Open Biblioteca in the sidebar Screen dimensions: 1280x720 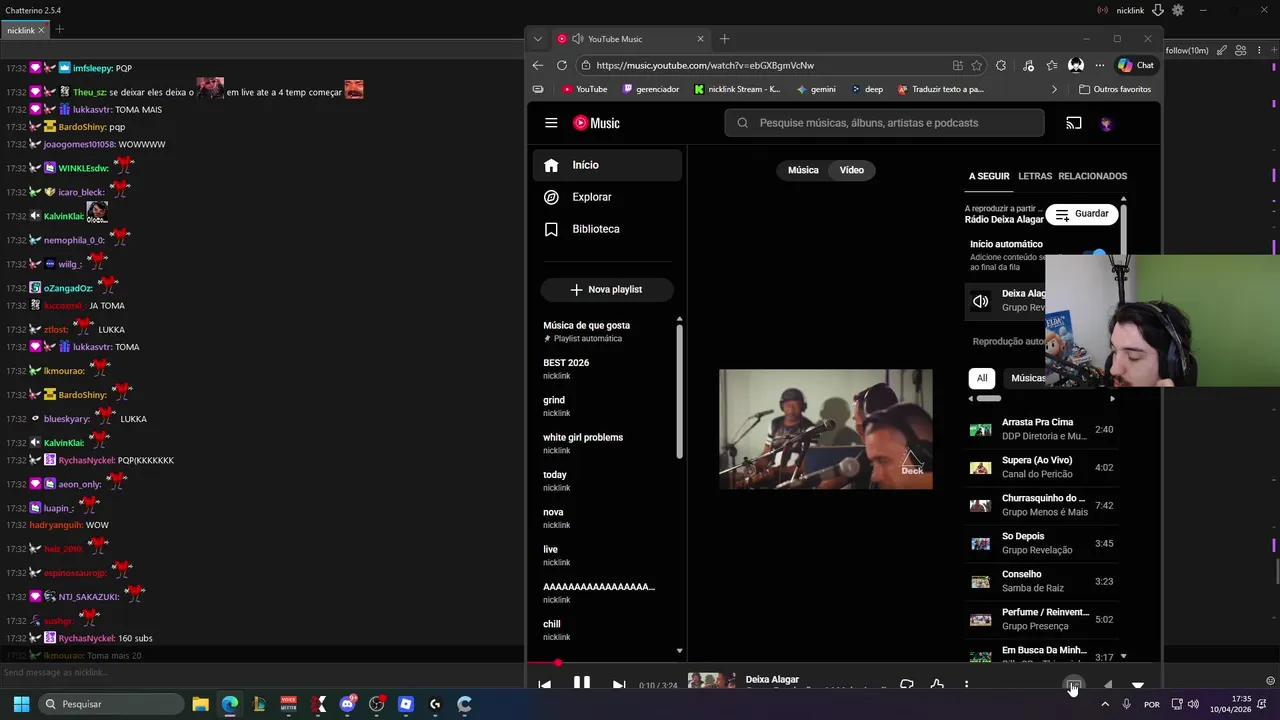click(x=608, y=229)
